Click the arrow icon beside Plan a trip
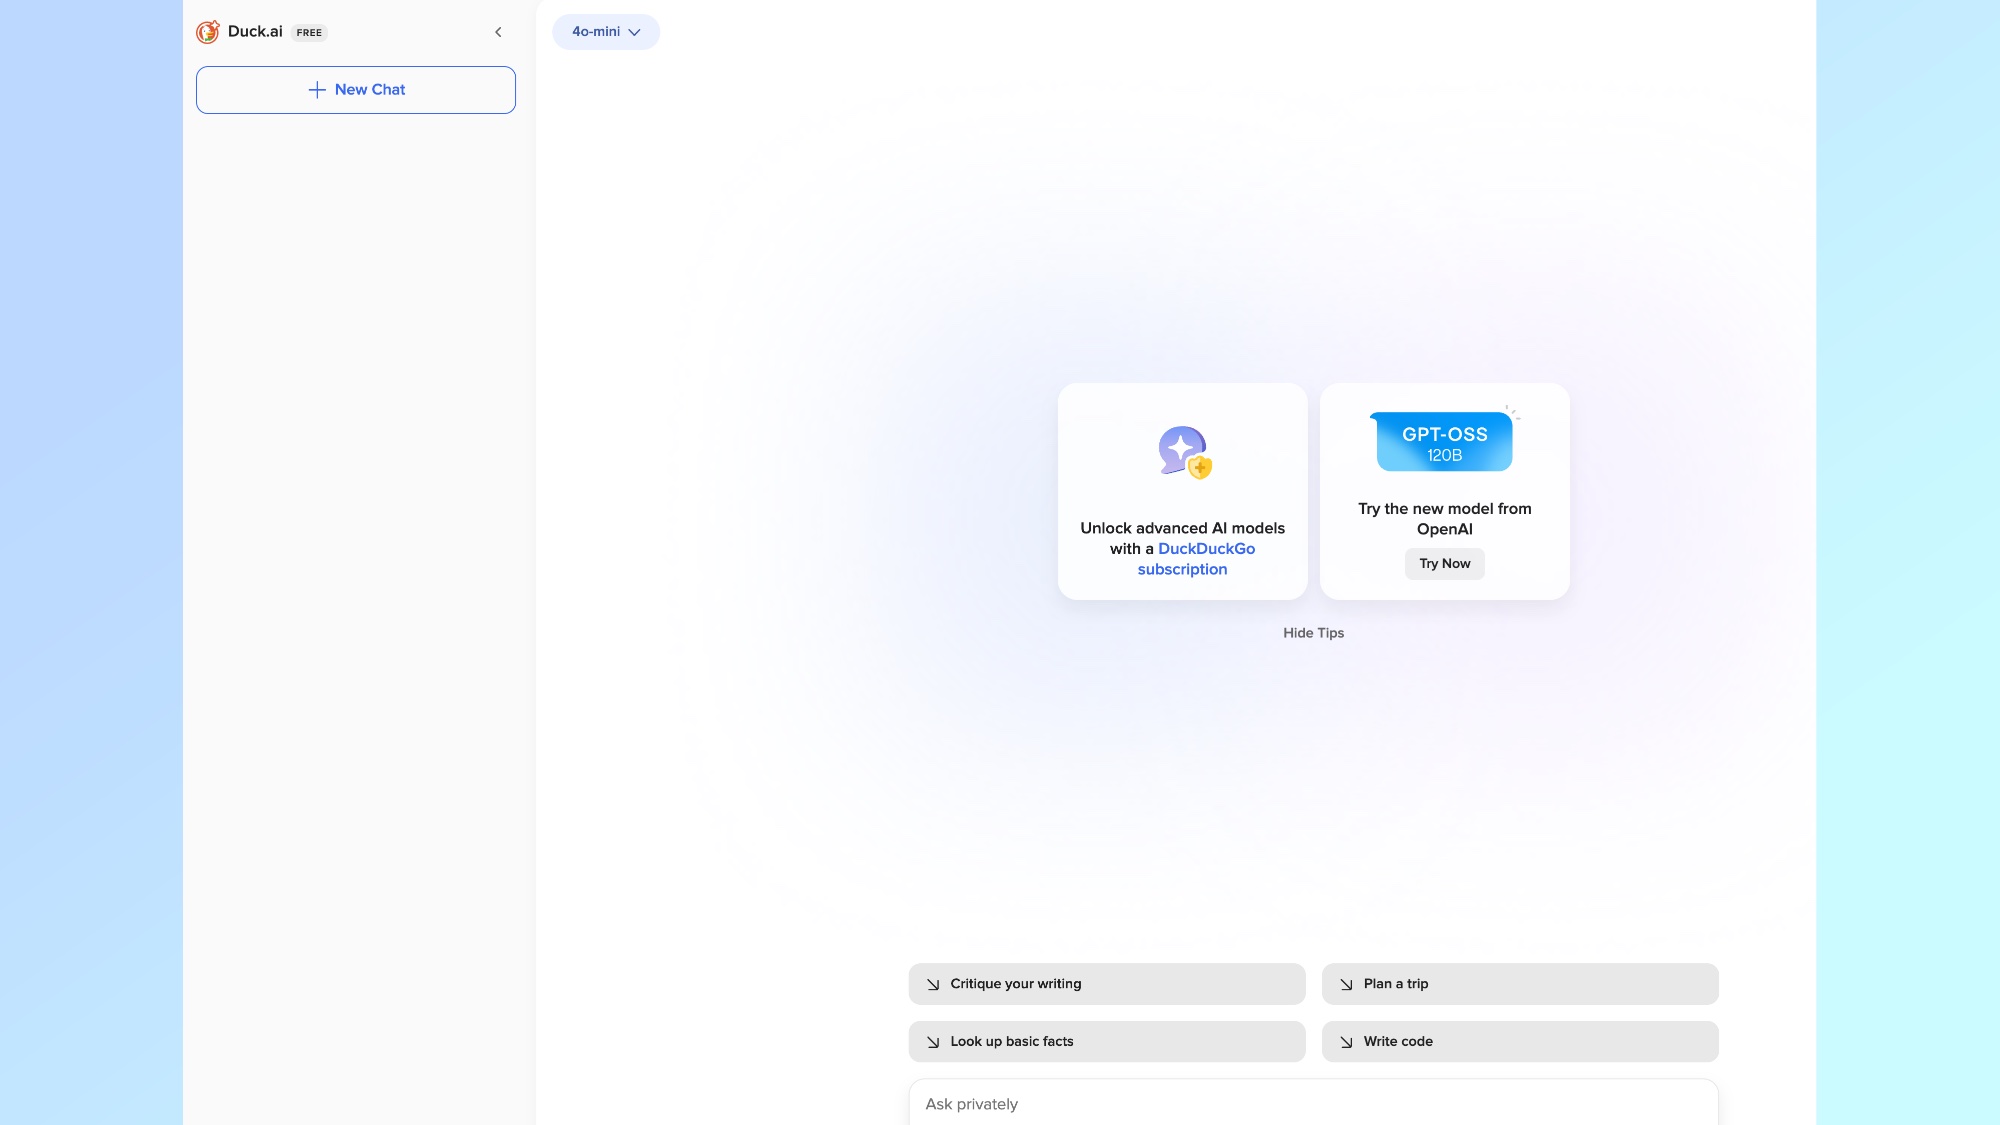 click(x=1346, y=985)
